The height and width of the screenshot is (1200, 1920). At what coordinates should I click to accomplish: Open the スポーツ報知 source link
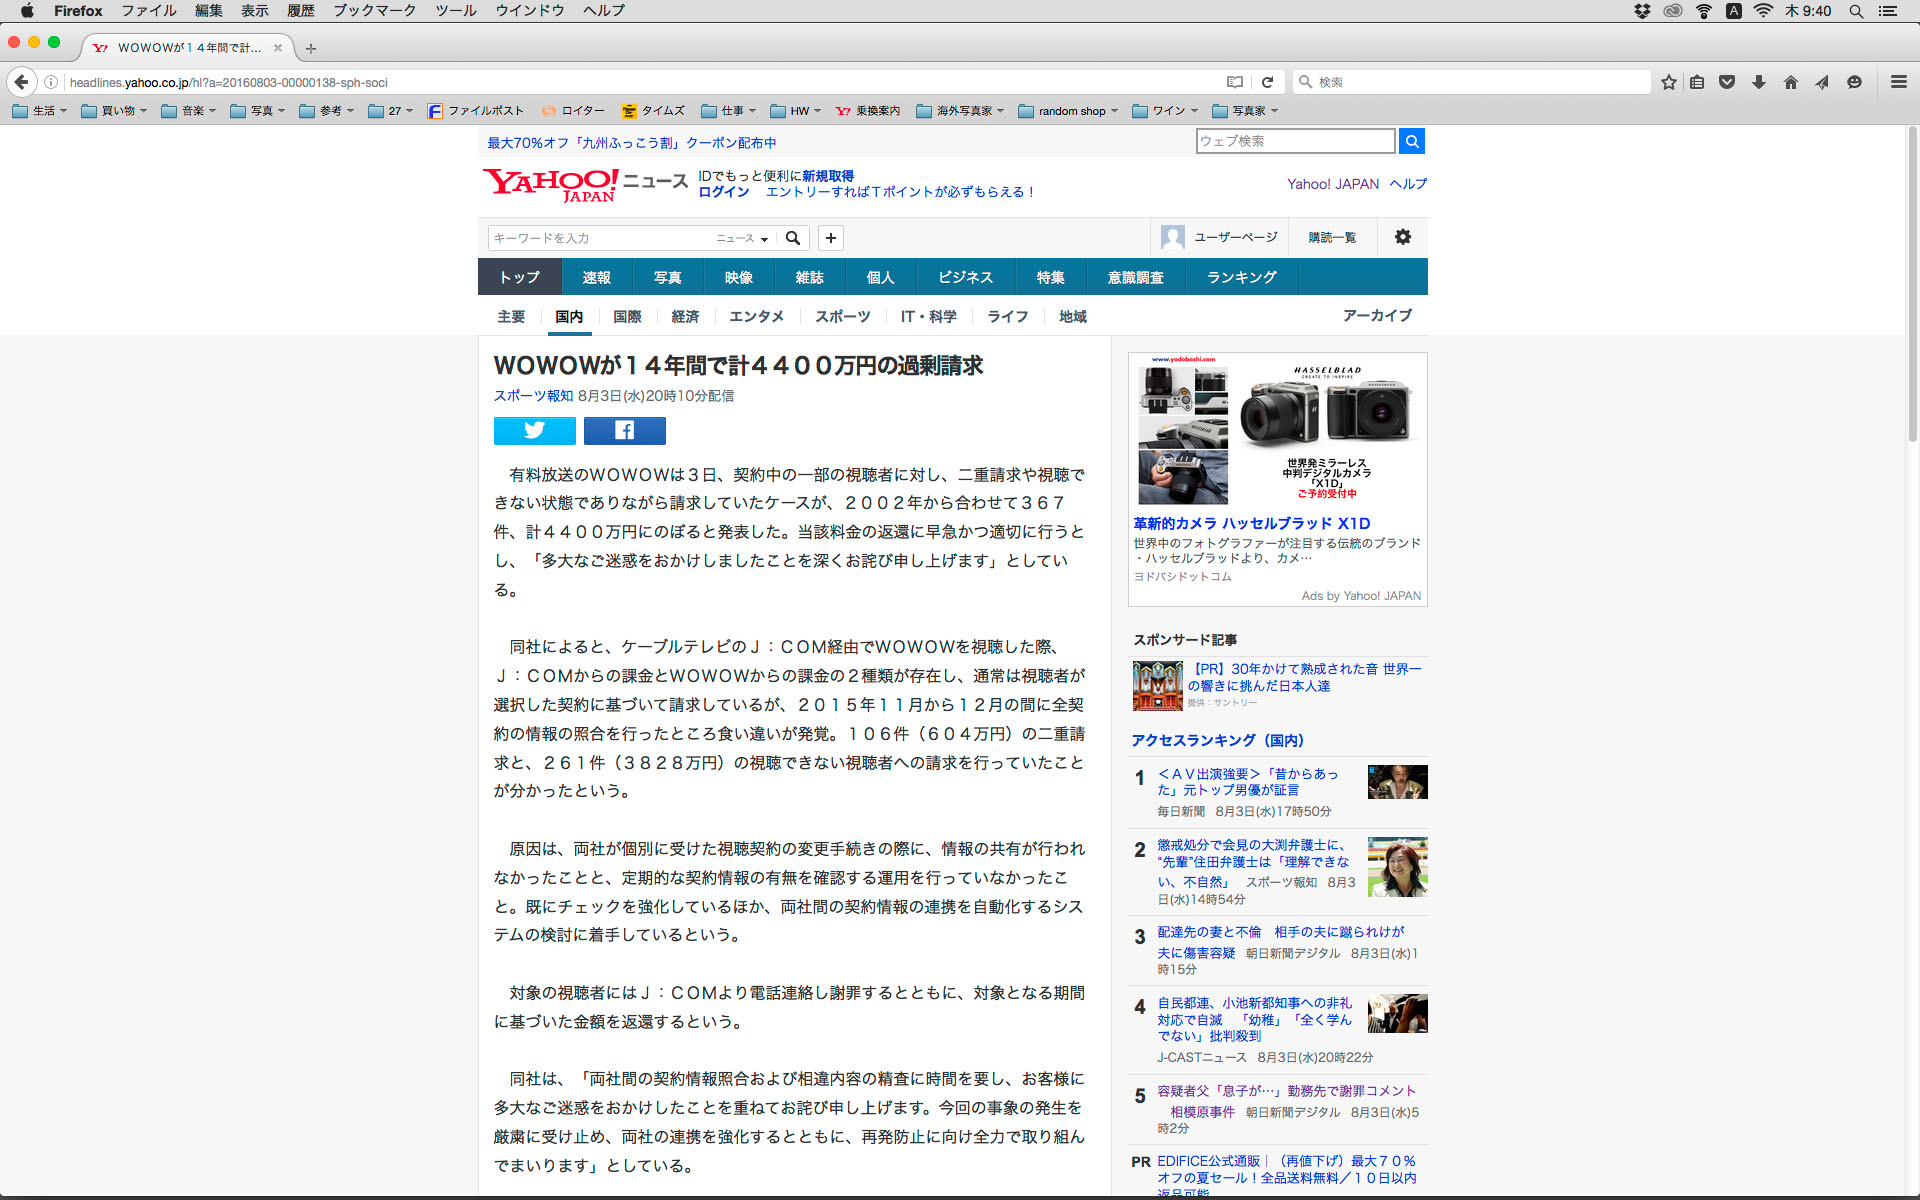click(x=533, y=396)
